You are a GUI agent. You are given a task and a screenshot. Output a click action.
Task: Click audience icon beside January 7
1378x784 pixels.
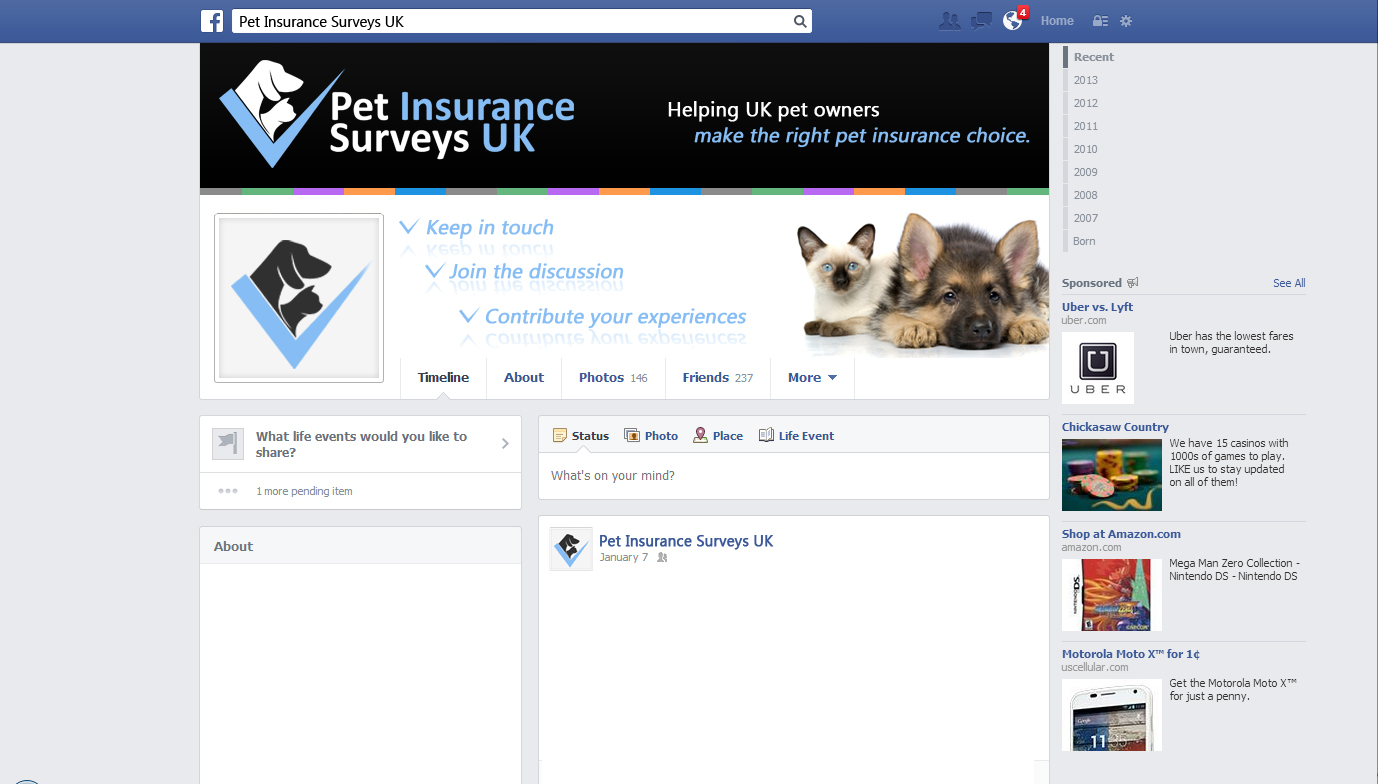coord(661,558)
